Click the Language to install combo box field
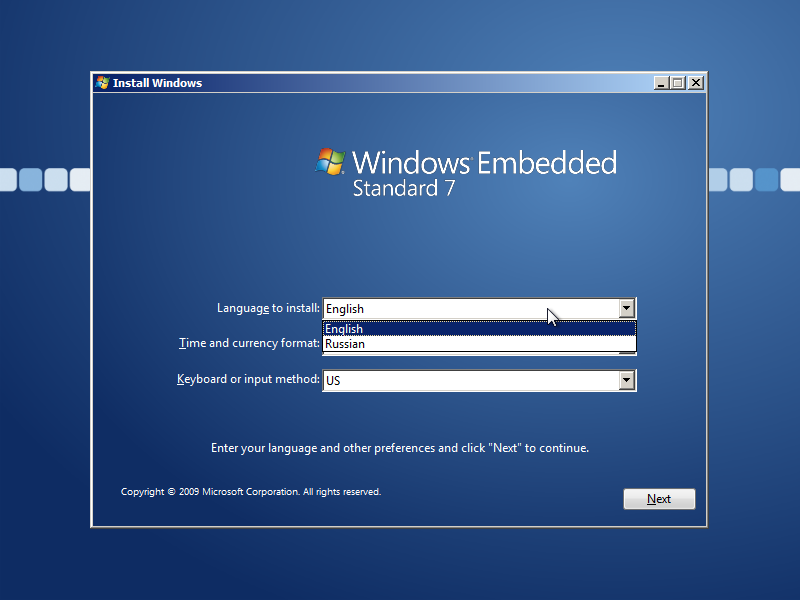 [479, 309]
